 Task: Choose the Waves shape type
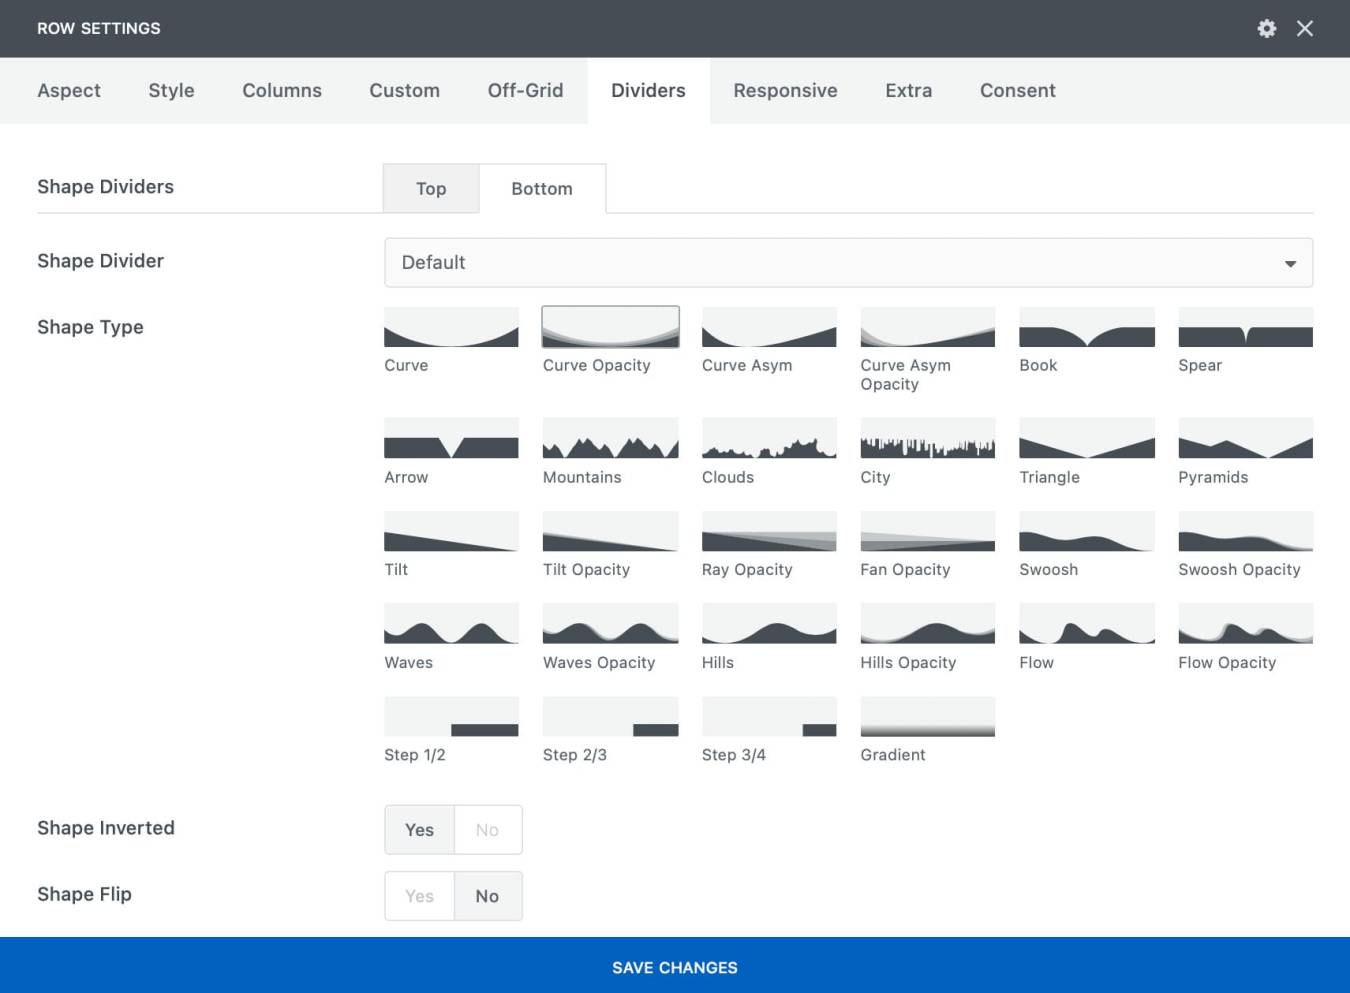451,624
